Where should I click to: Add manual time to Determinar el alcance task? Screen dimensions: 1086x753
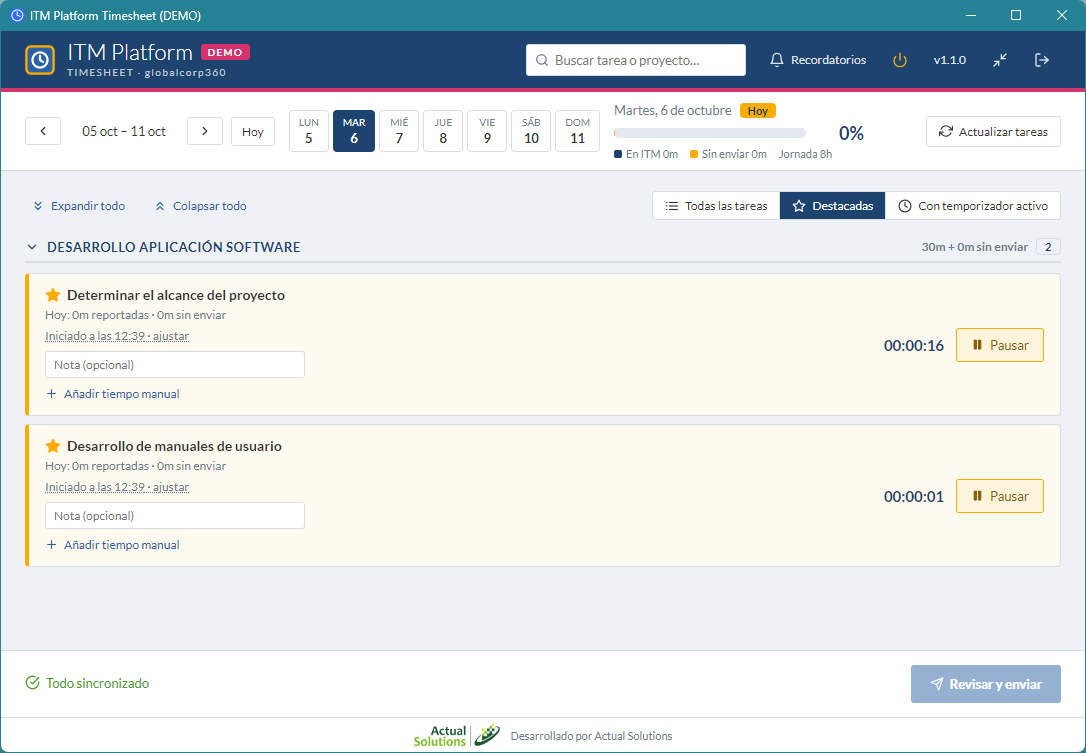click(113, 393)
